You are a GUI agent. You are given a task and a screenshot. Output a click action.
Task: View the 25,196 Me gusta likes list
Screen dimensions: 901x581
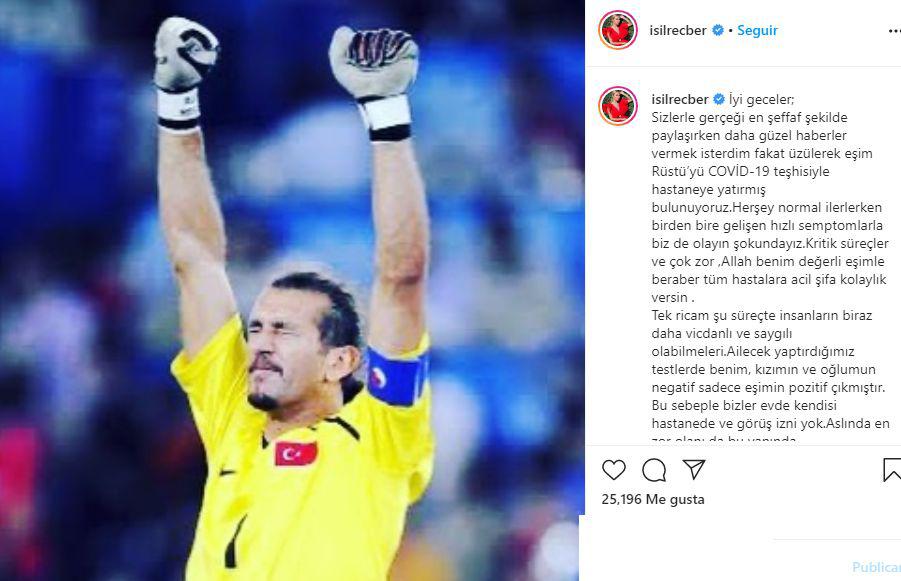653,499
